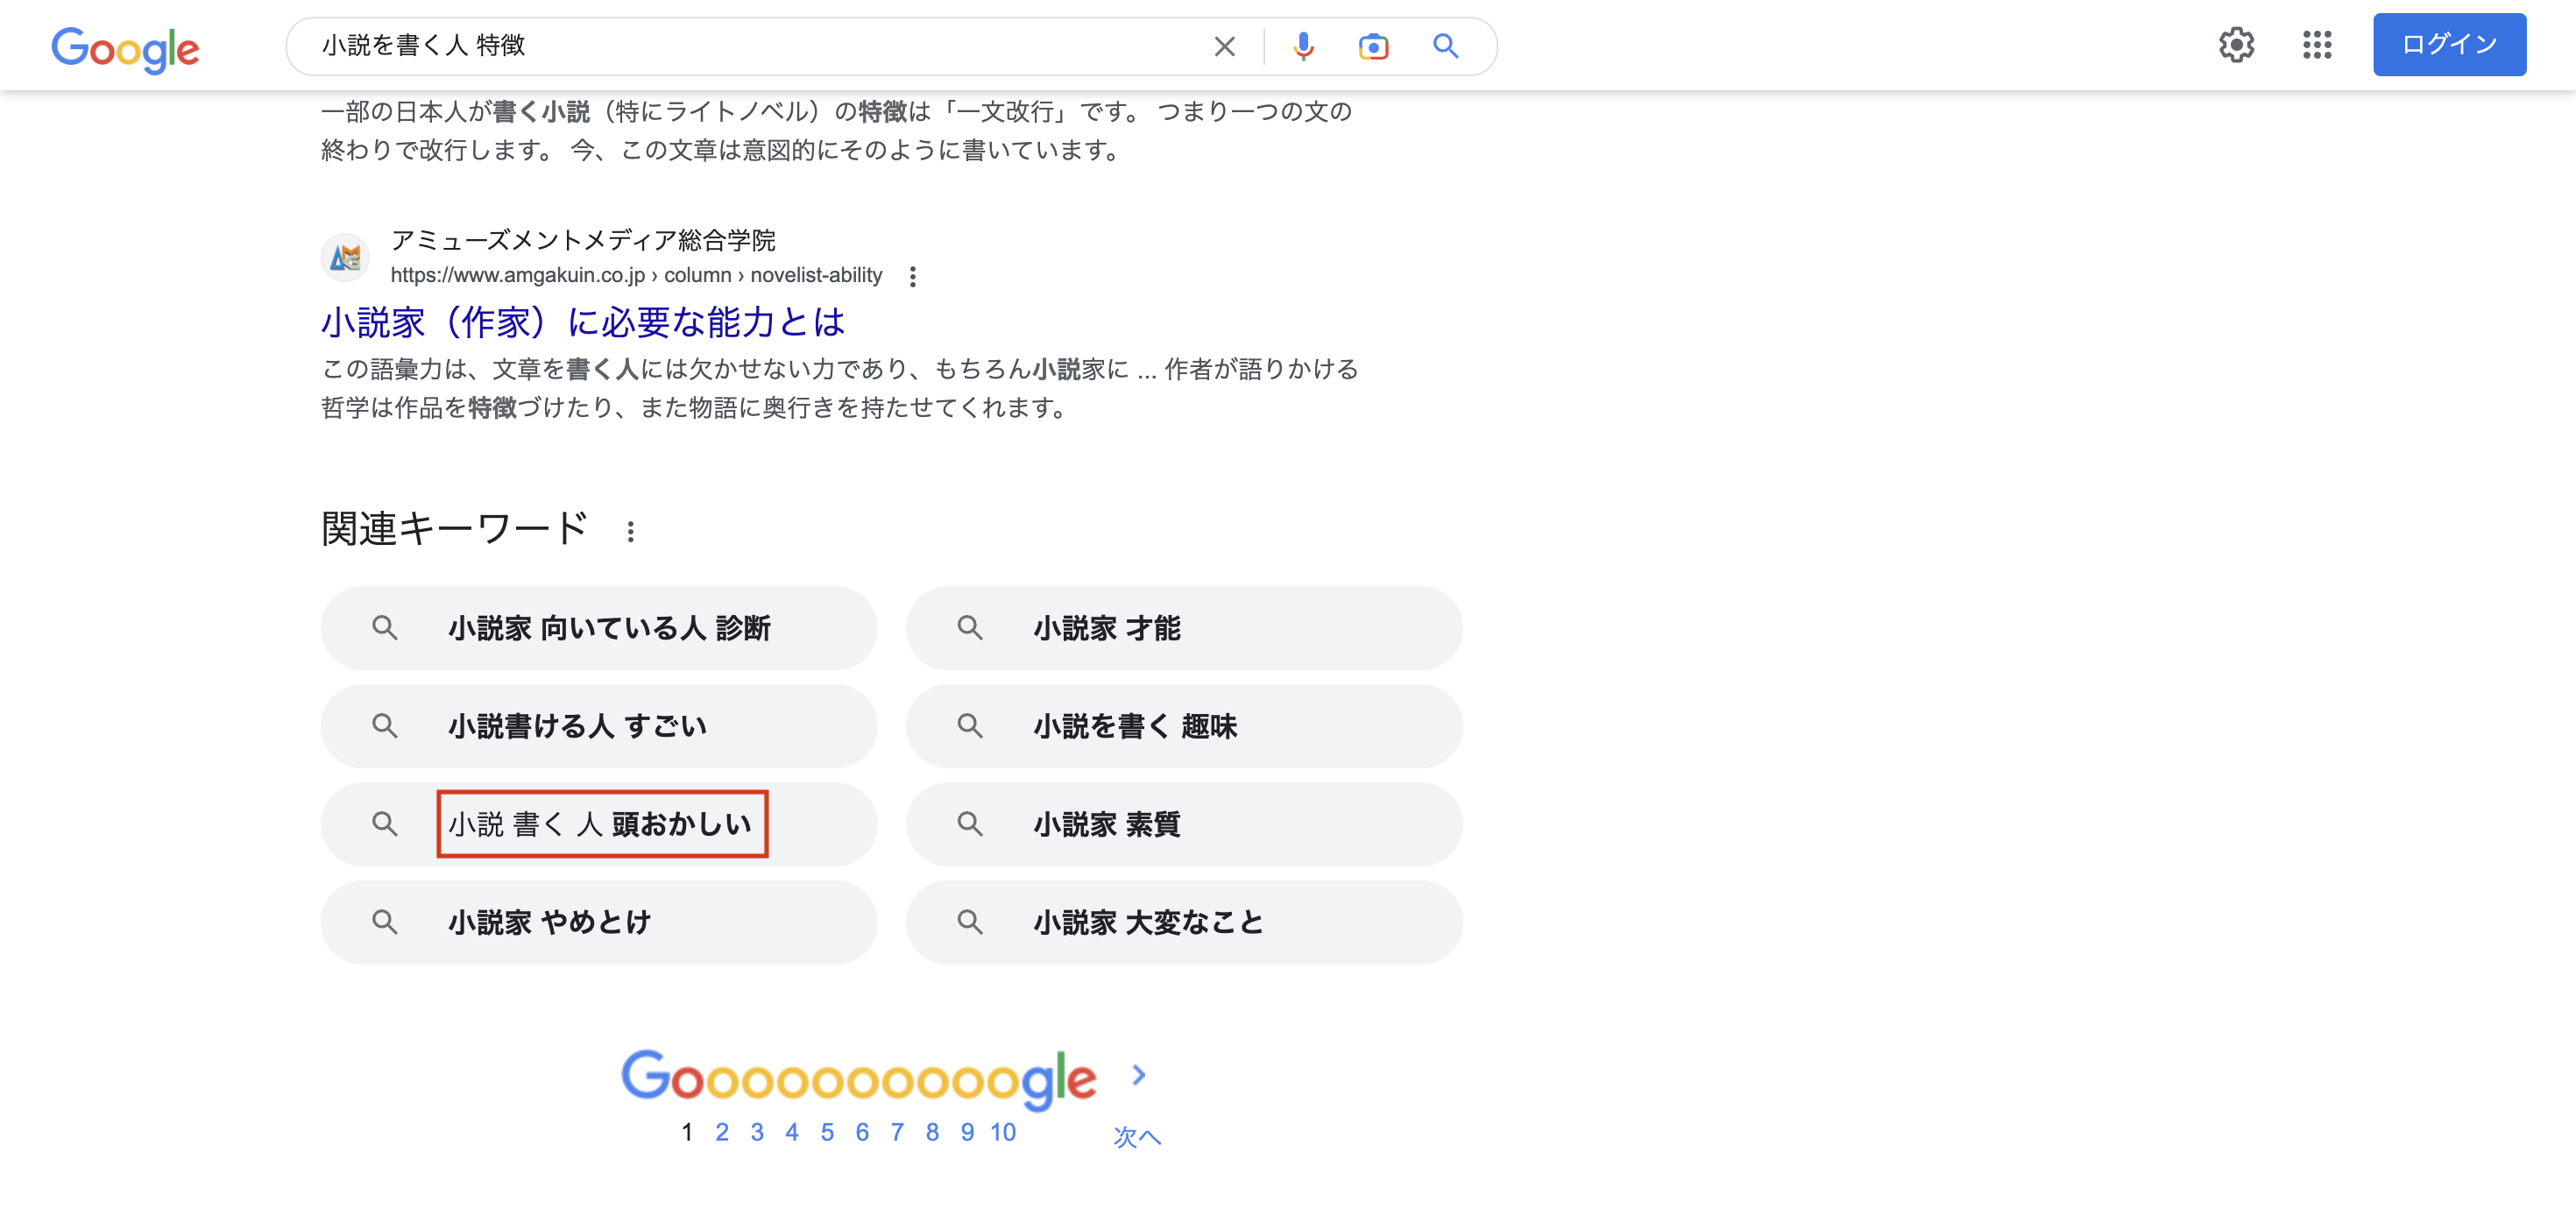The image size is (2576, 1230).
Task: Click アミューズメントメディア総合学院 site name
Action: 583,240
